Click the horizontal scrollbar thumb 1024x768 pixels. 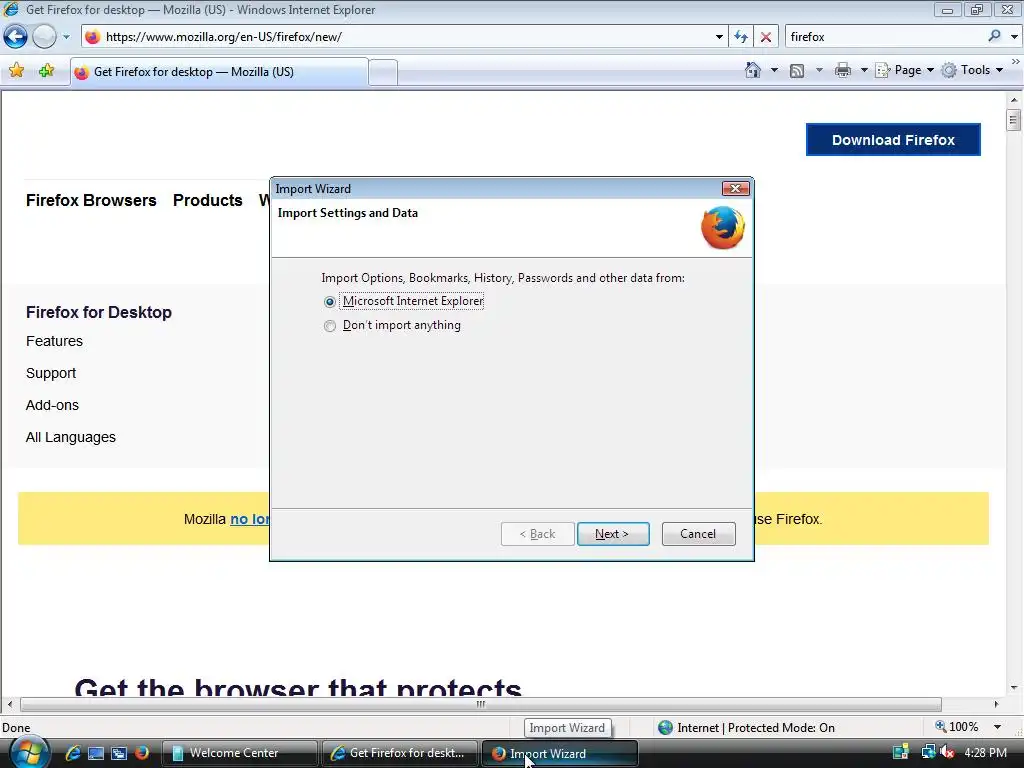click(x=481, y=704)
